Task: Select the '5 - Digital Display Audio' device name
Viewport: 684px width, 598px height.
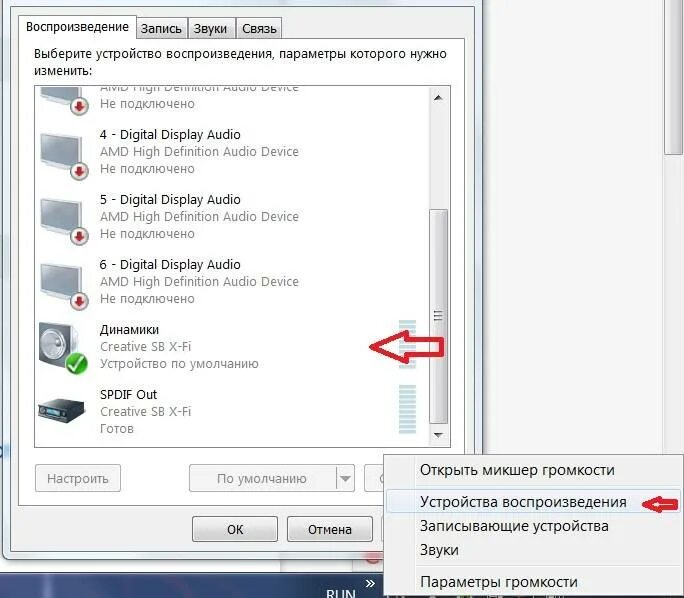Action: tap(170, 199)
